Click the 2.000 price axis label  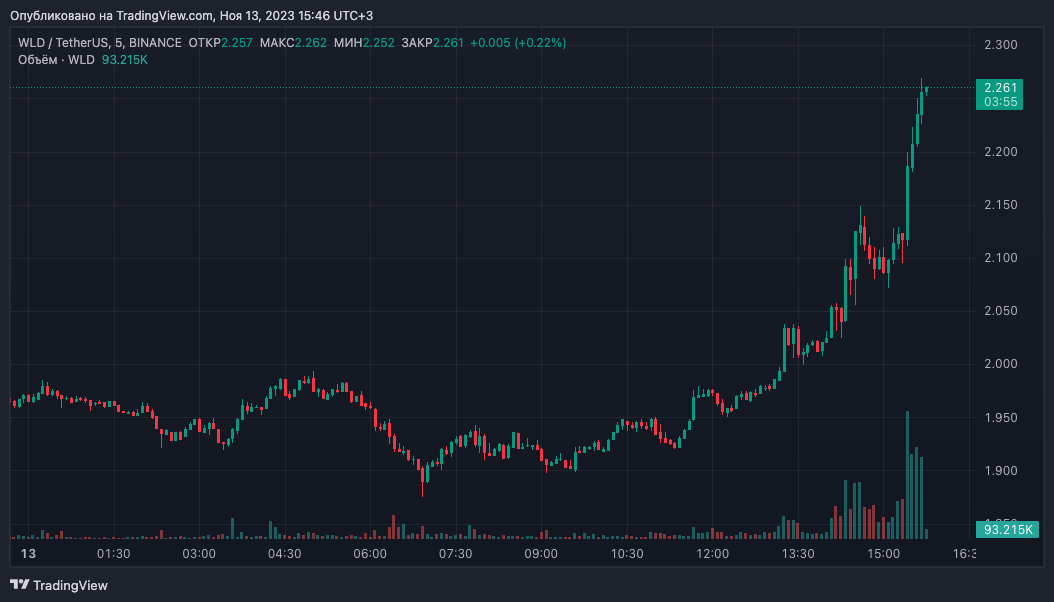click(x=1000, y=364)
